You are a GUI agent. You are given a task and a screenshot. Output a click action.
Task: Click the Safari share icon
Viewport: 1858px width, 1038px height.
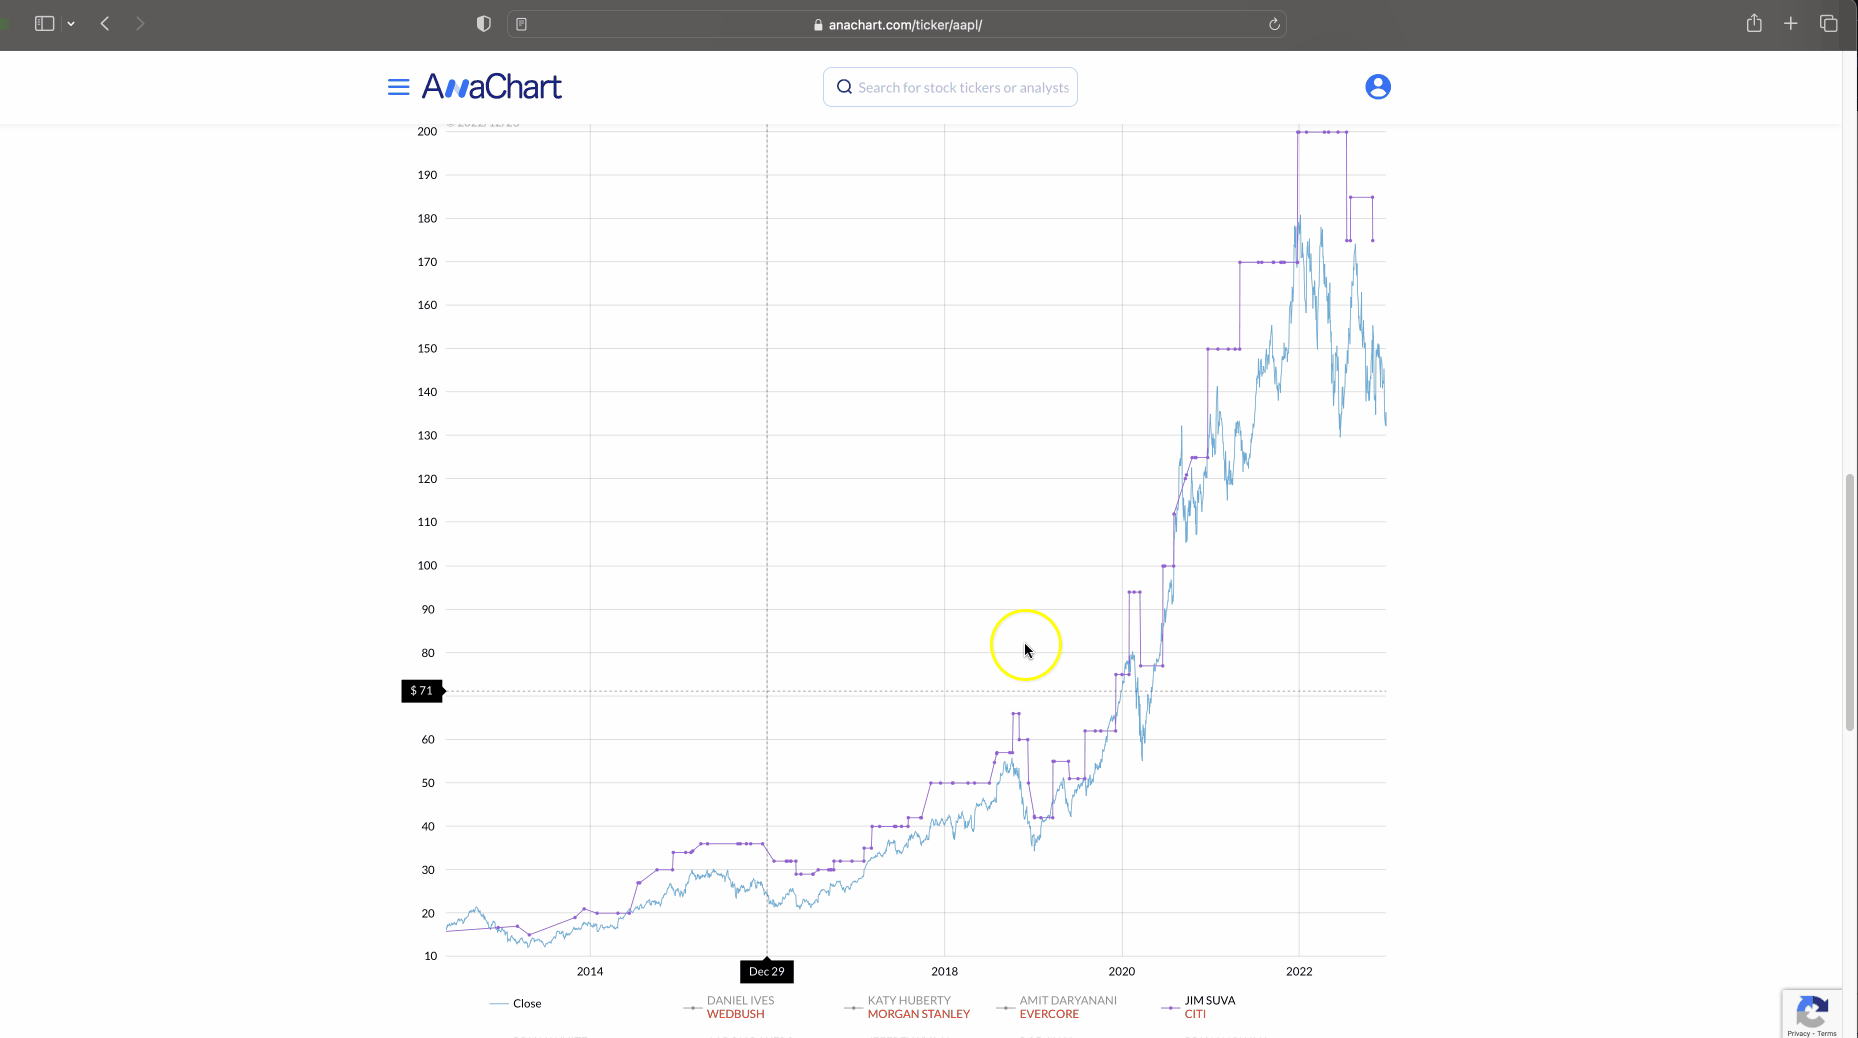(x=1754, y=23)
